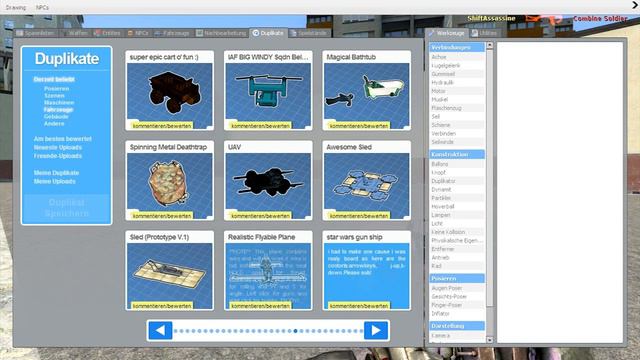
Task: Comment/rate the Awesome Sled
Action: pyautogui.click(x=359, y=216)
